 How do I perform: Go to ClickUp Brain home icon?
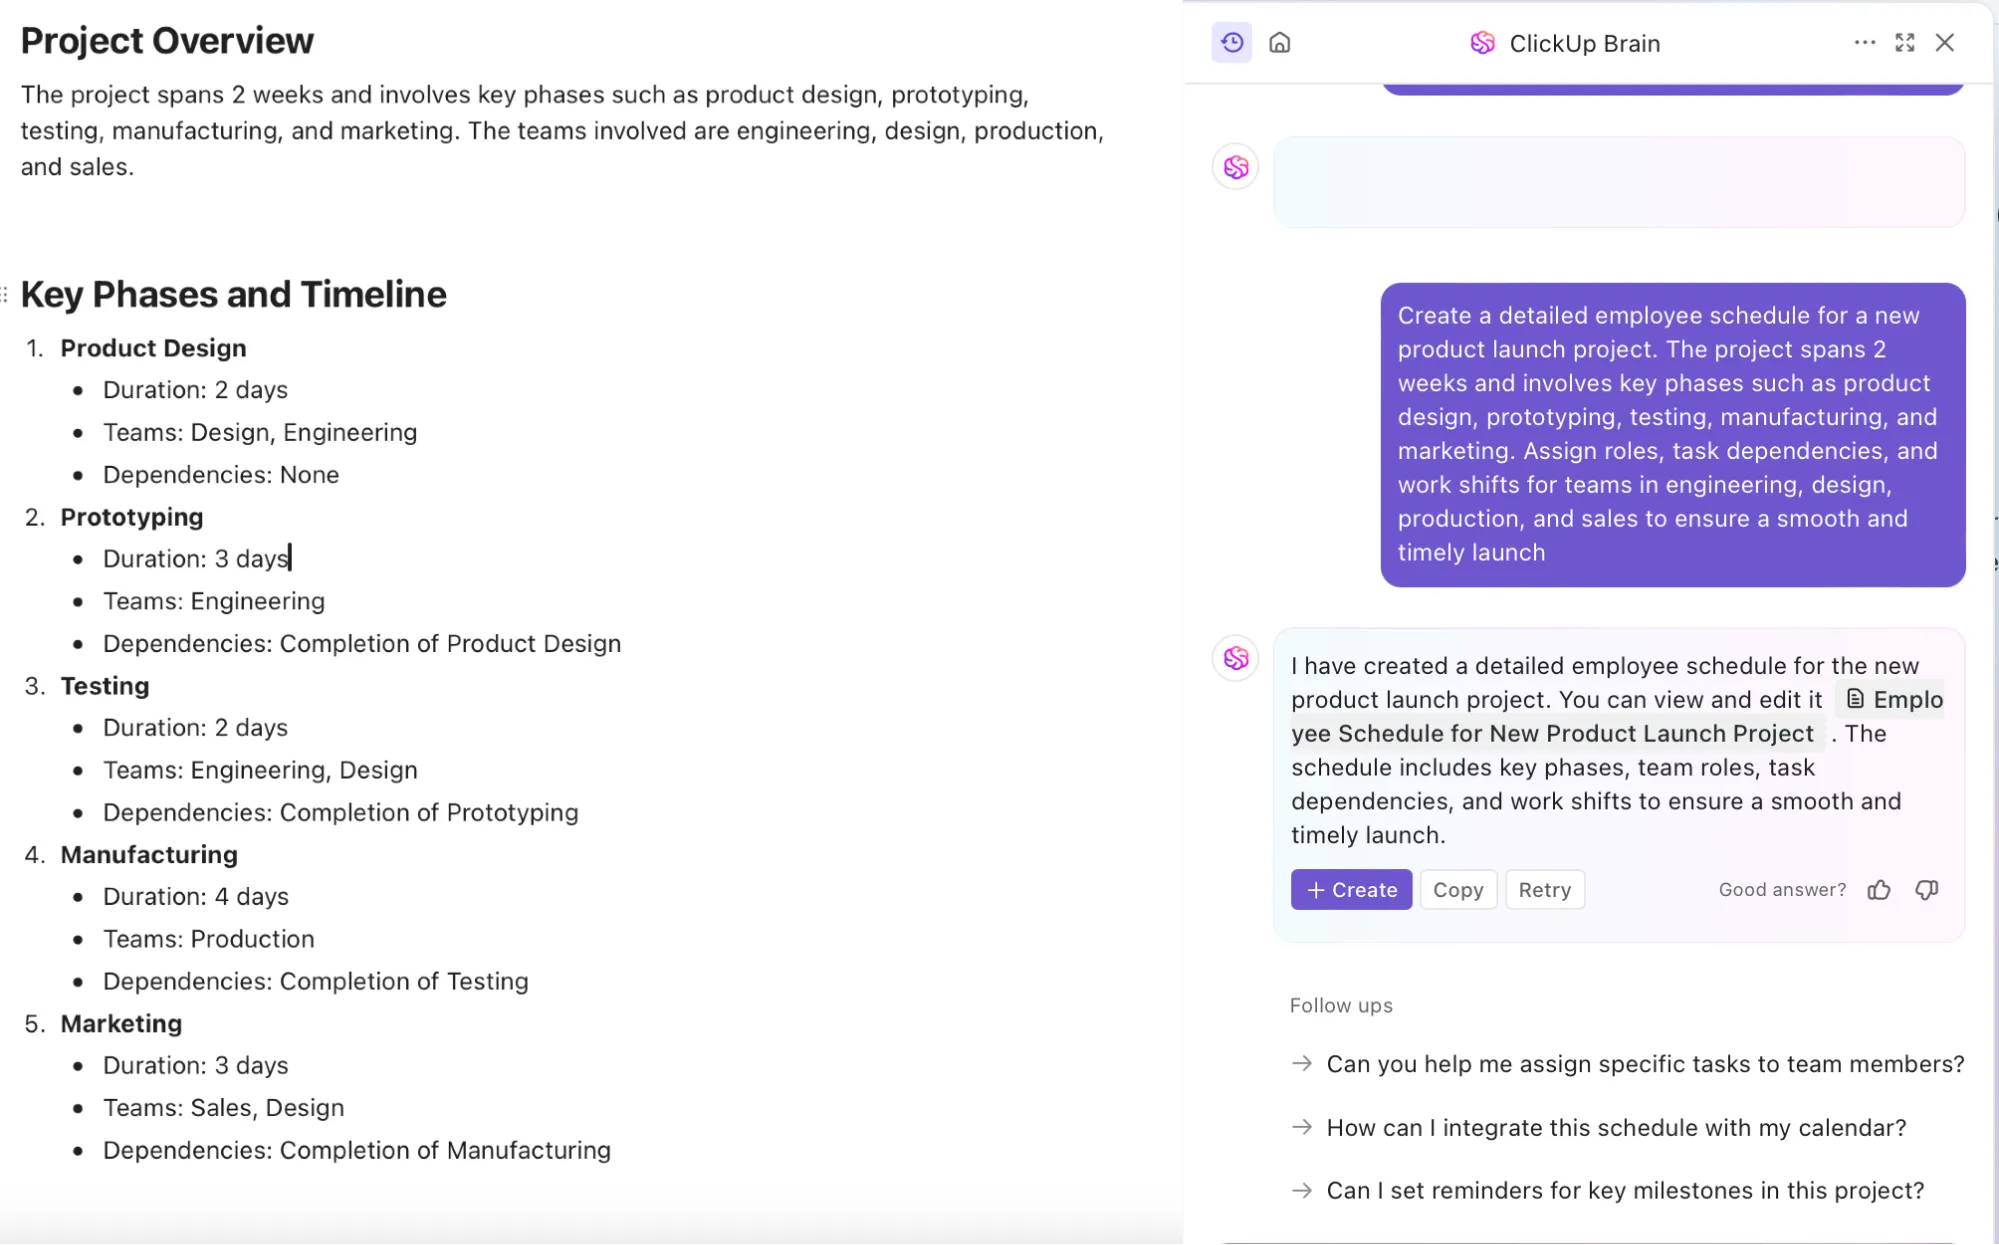coord(1280,43)
